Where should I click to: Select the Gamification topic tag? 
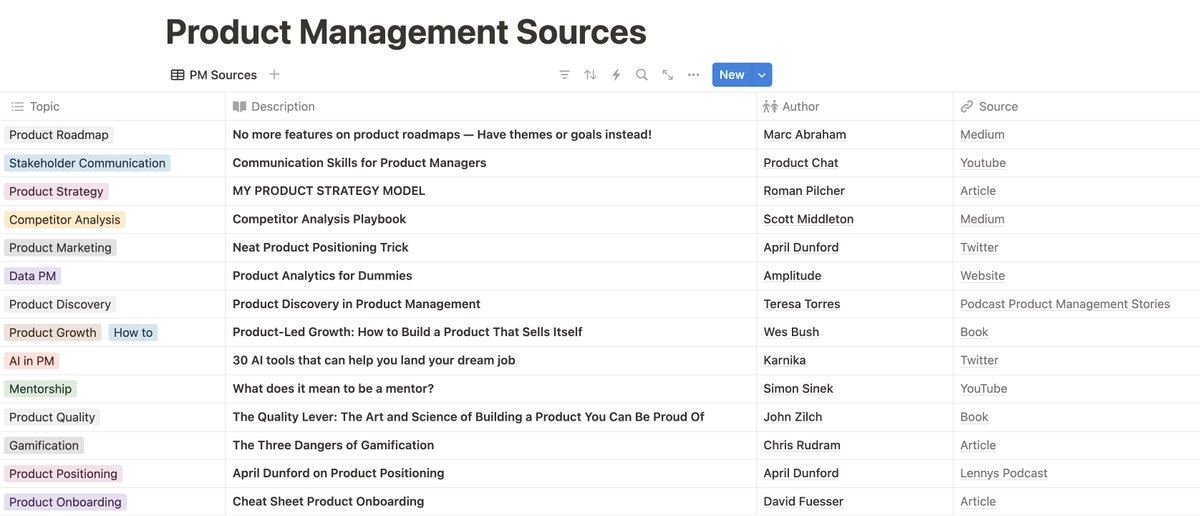click(x=44, y=445)
